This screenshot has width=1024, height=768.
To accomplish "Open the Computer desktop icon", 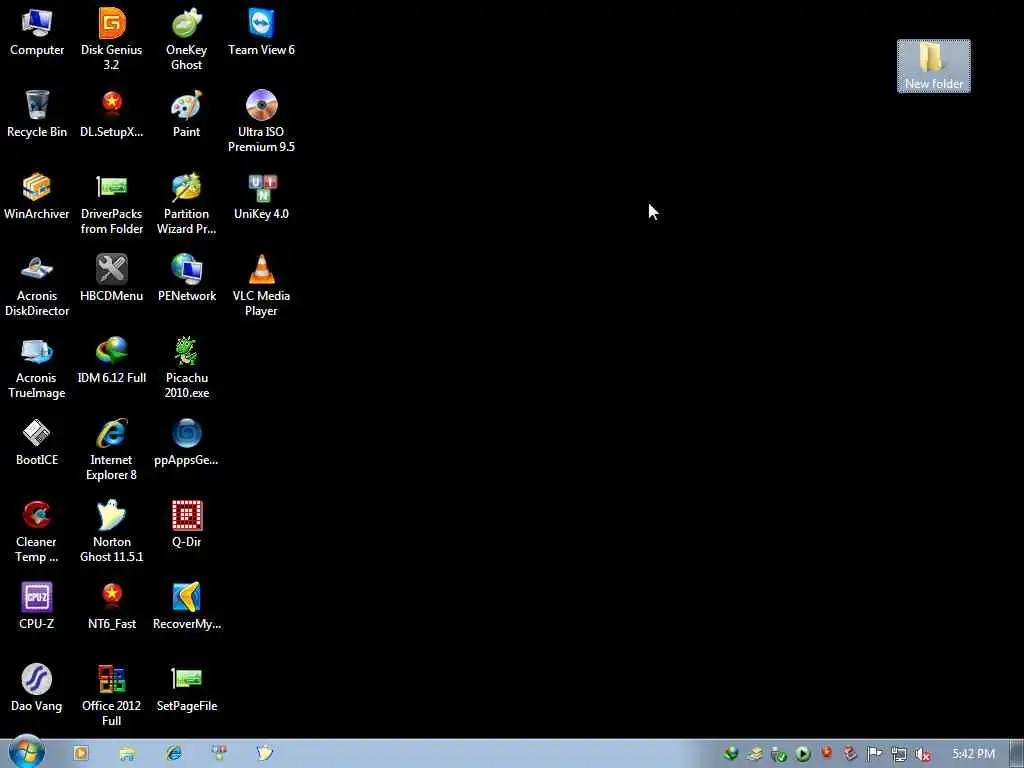I will [x=37, y=33].
